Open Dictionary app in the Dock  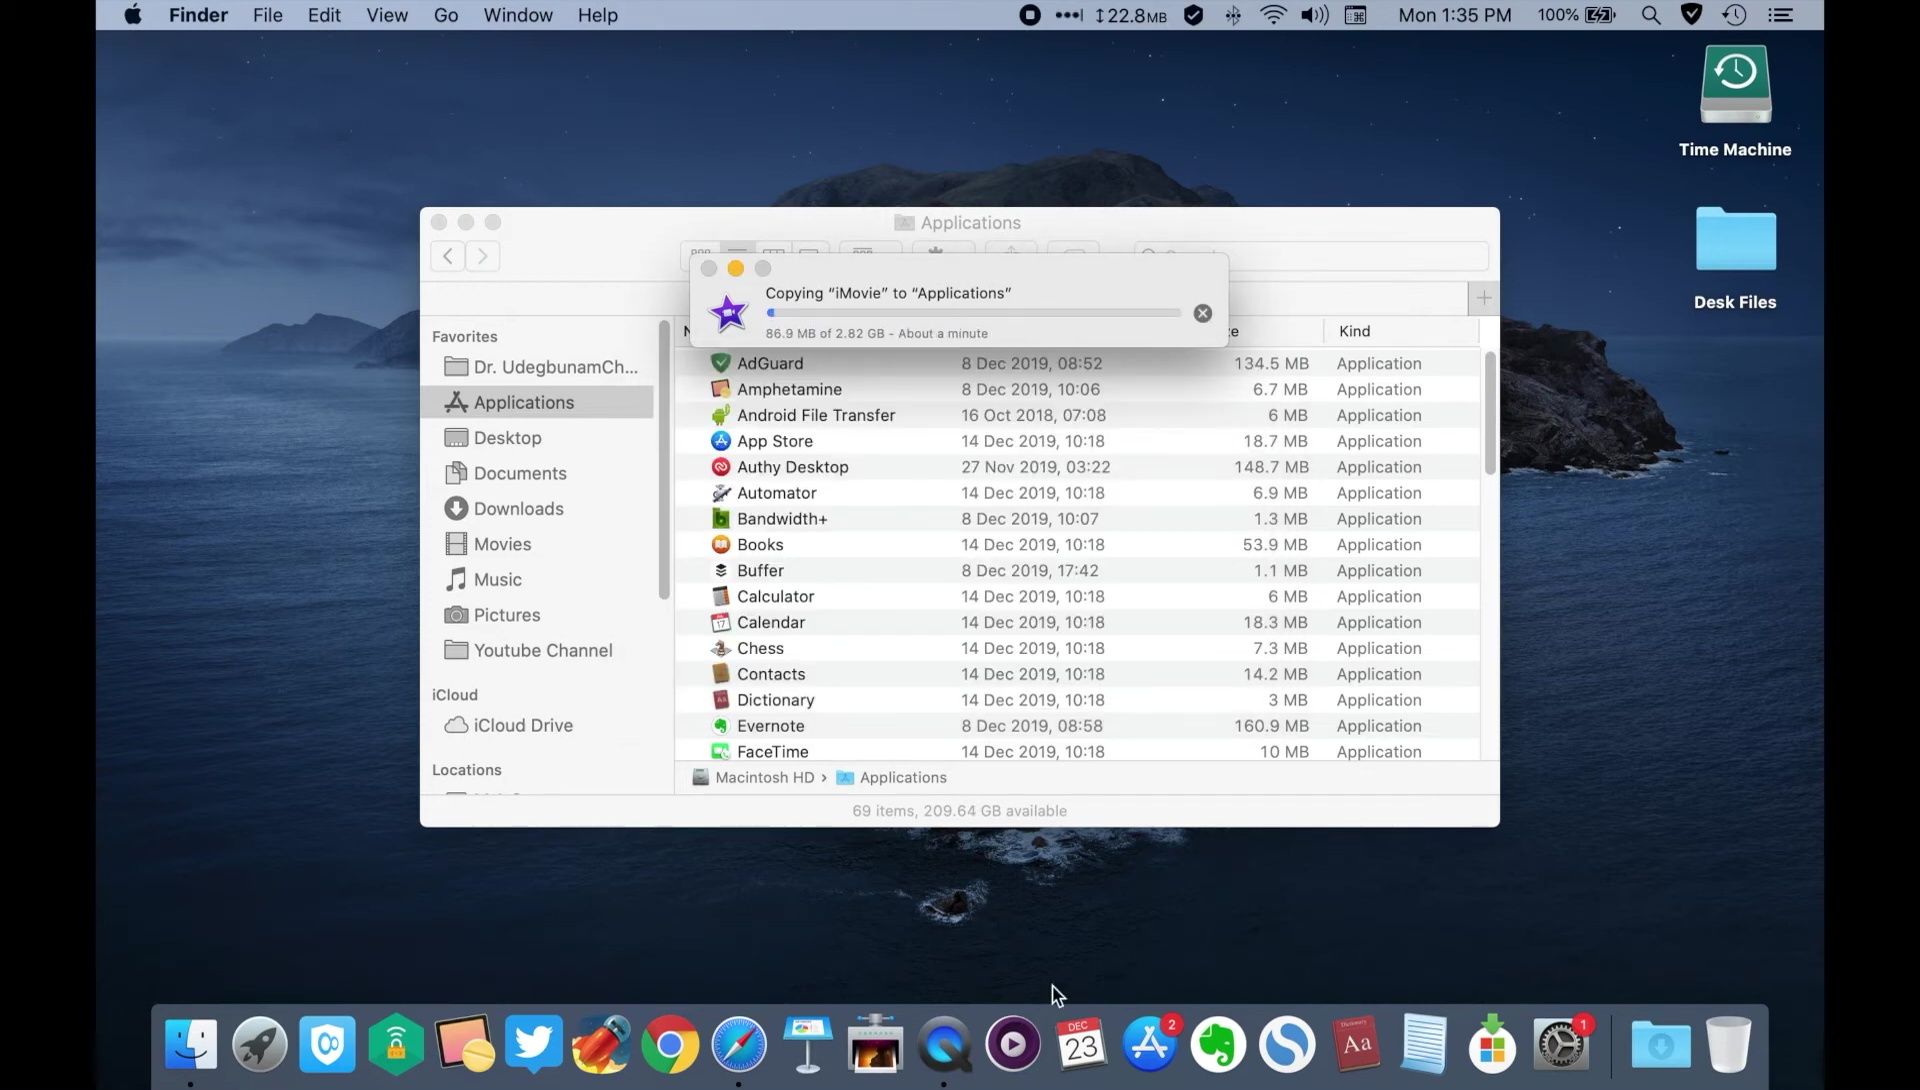[1355, 1045]
